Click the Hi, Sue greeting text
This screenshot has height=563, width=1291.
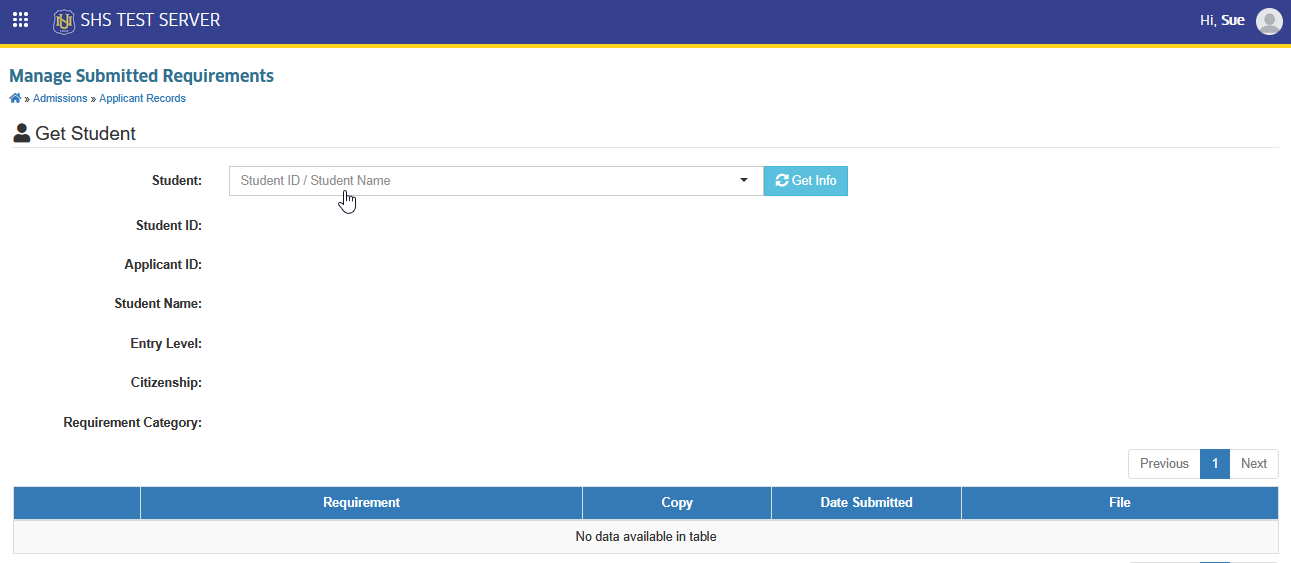(1222, 20)
